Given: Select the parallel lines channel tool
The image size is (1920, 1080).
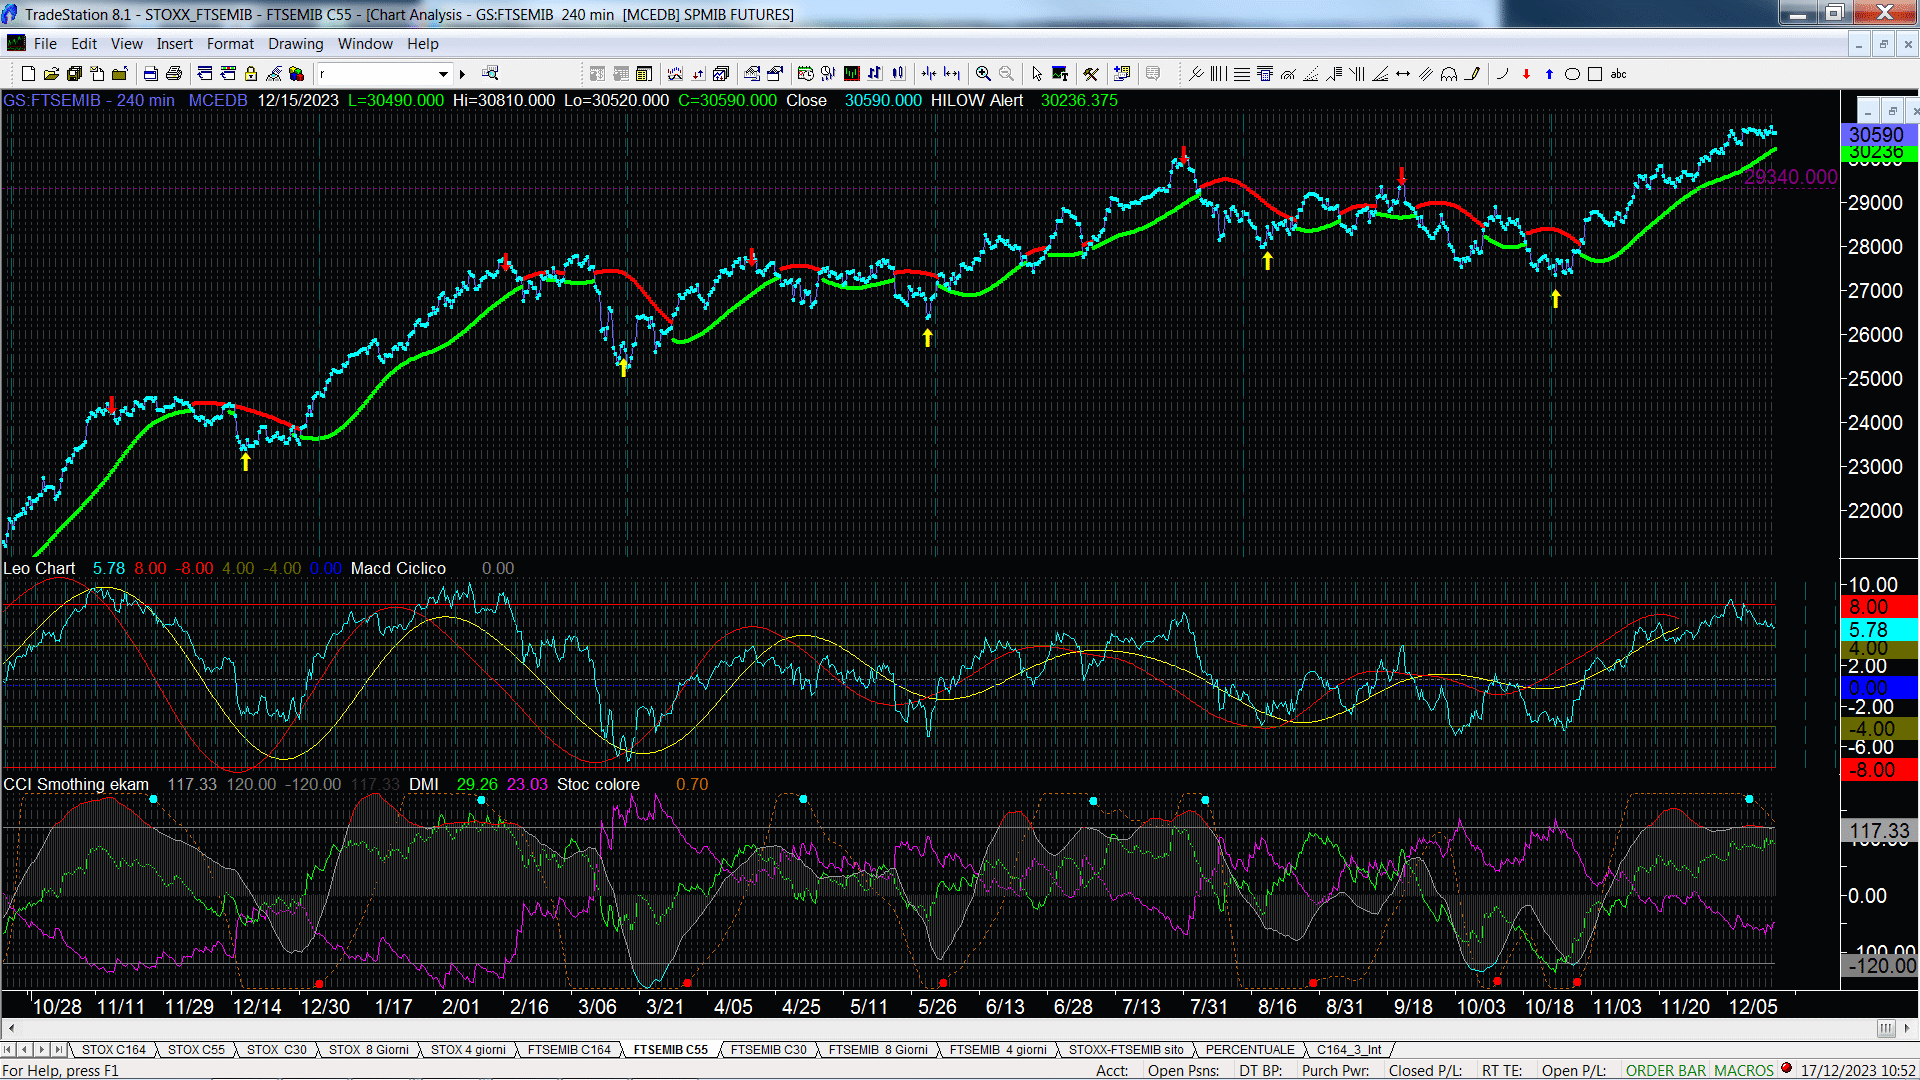Looking at the screenshot, I should [x=1426, y=74].
